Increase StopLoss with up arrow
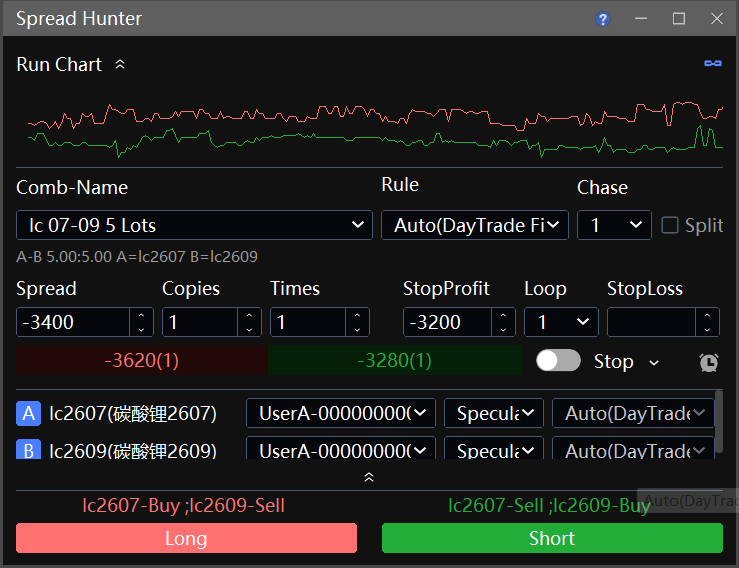Viewport: 739px width, 568px height. point(707,315)
